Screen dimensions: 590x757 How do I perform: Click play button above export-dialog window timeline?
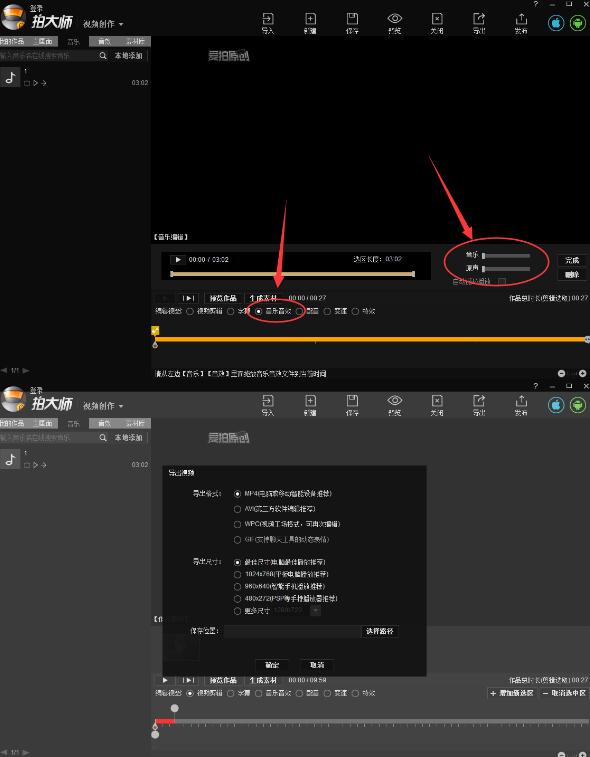tap(165, 680)
